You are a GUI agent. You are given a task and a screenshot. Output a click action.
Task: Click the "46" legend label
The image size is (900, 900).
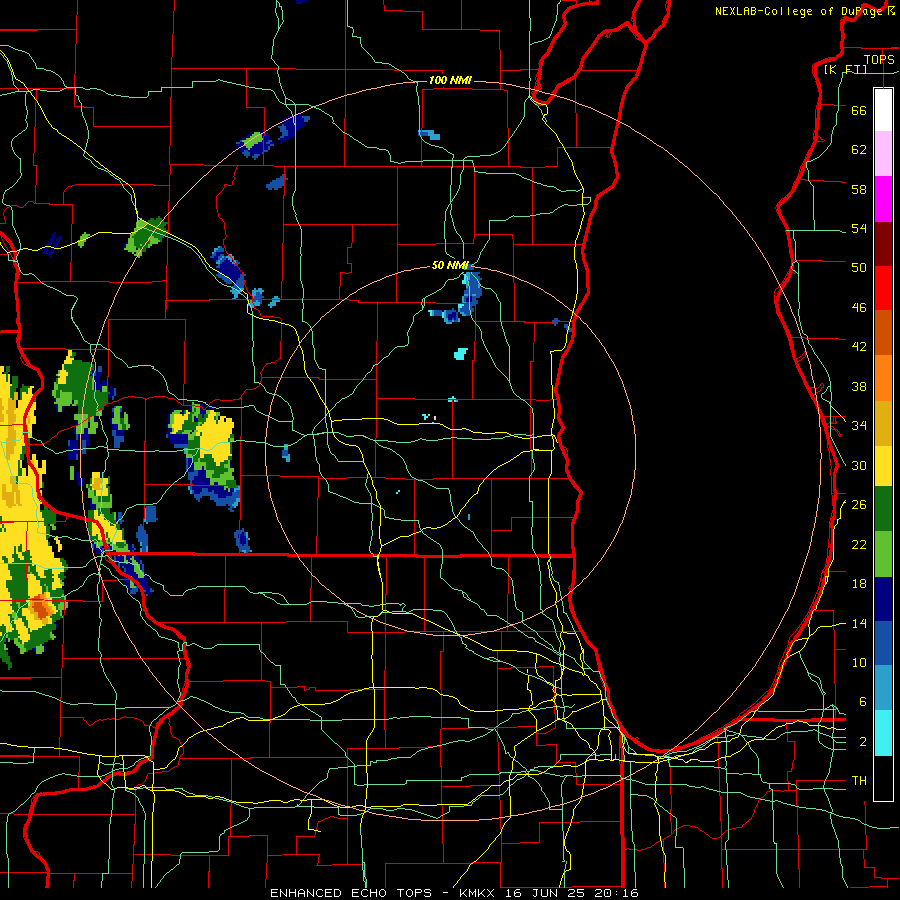pyautogui.click(x=859, y=308)
